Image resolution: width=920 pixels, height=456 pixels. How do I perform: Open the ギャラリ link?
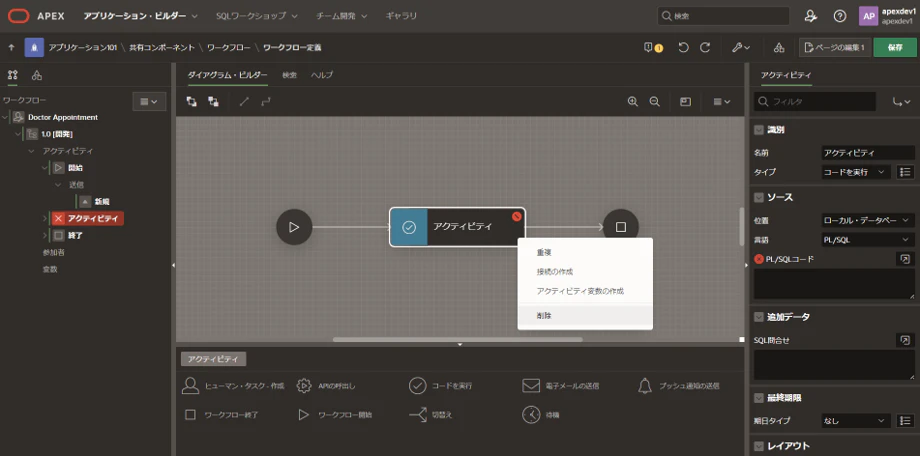(x=401, y=16)
